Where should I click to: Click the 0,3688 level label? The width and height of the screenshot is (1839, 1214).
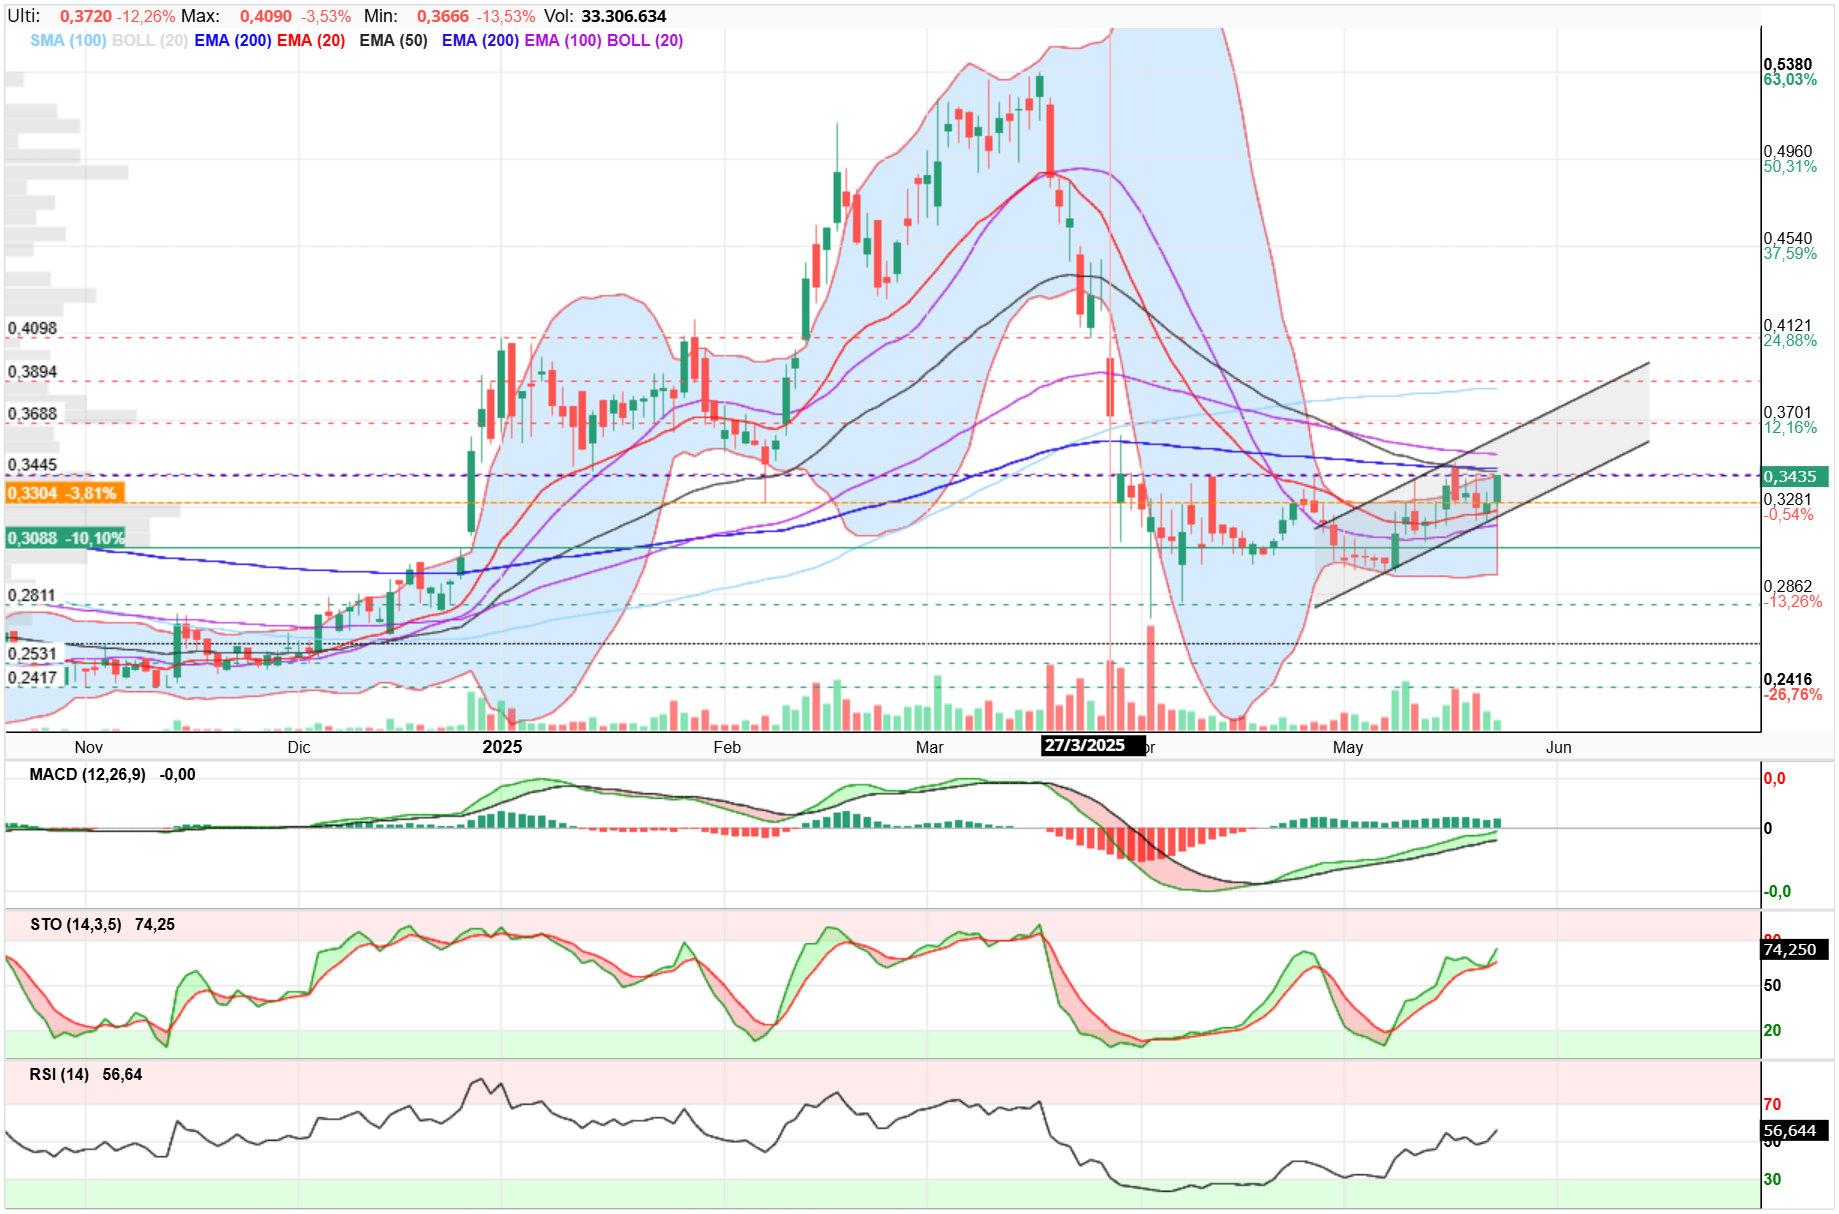coord(32,414)
